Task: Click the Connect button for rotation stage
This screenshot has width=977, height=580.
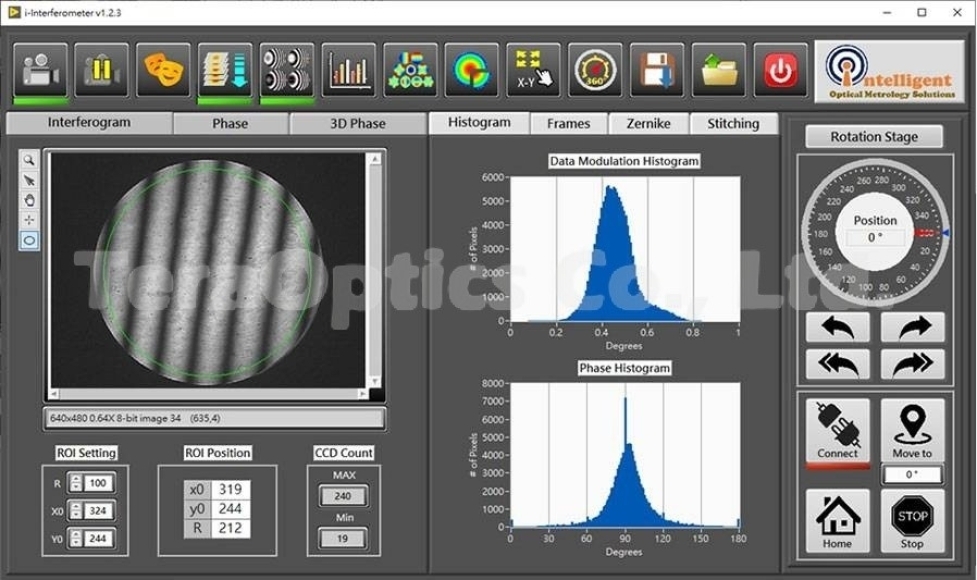Action: point(837,432)
